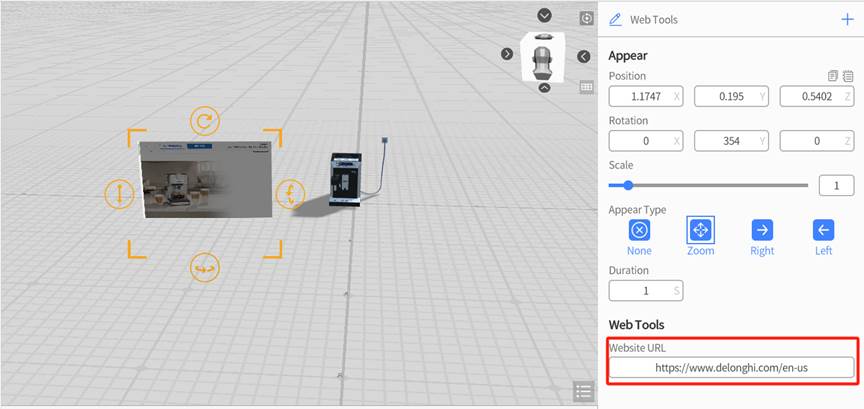Viewport: 864px width, 409px height.
Task: Select the Left appear type
Action: (x=823, y=230)
